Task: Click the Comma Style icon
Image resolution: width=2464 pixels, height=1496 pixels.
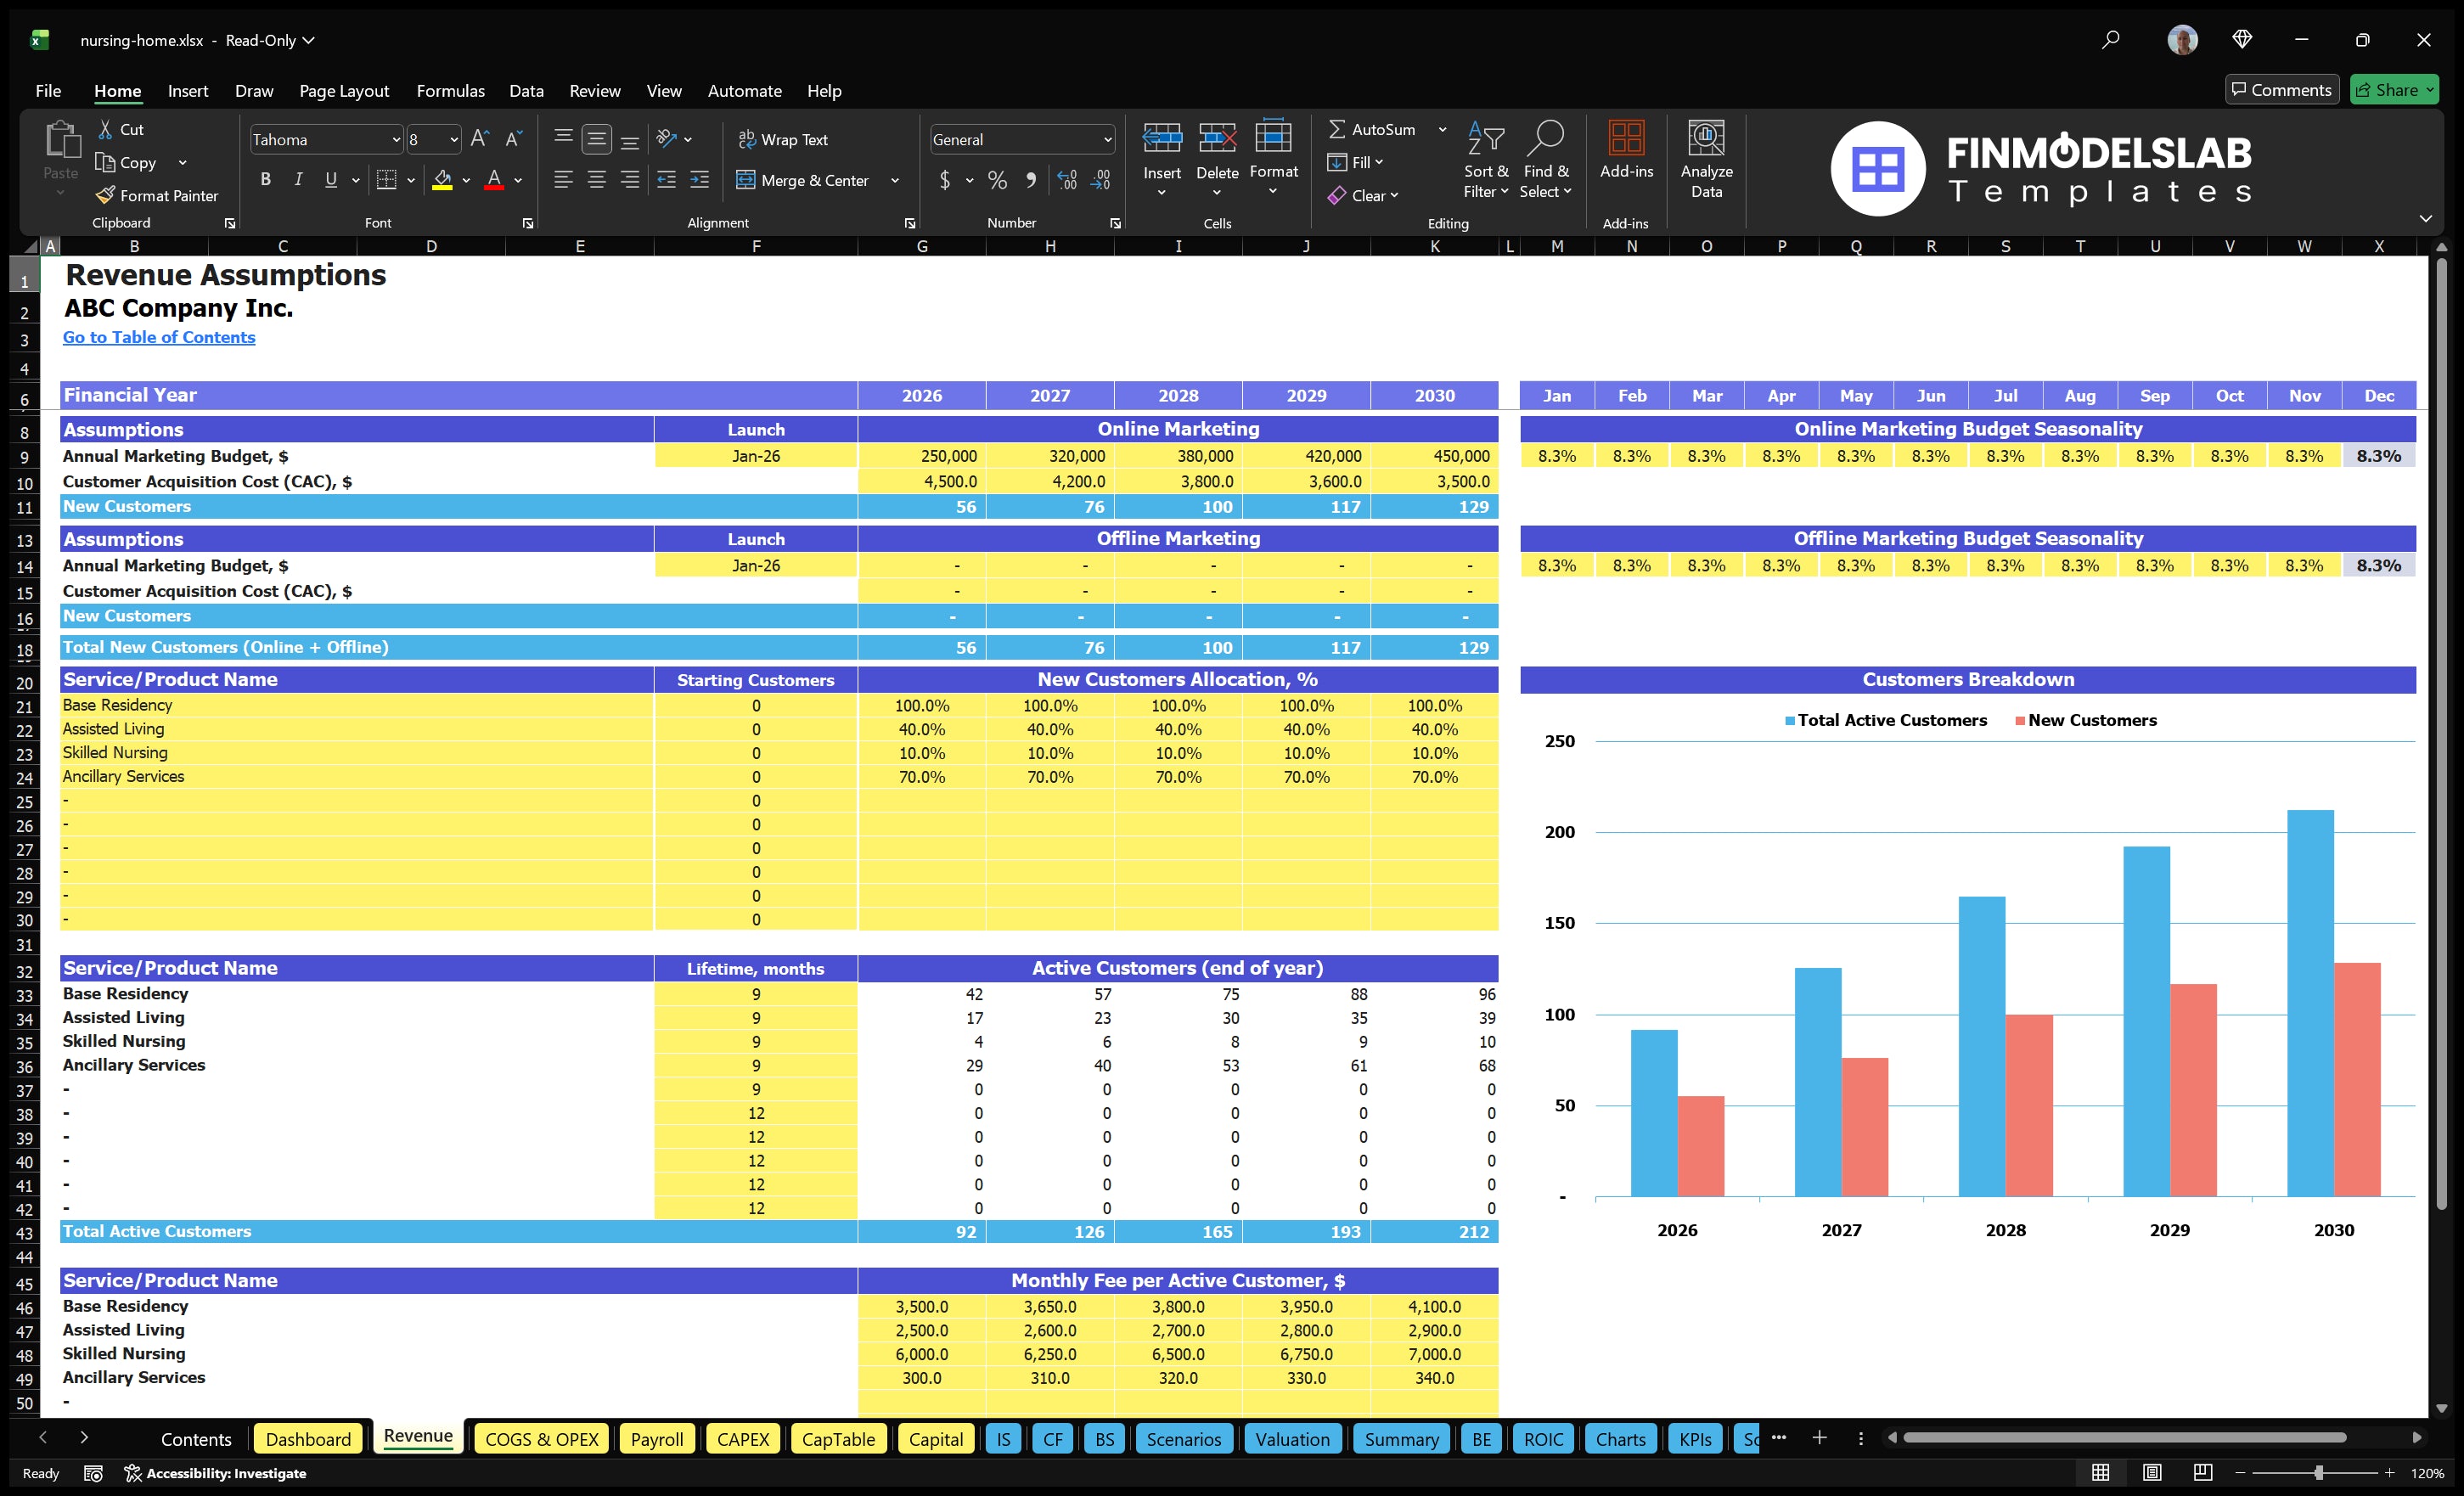Action: 1031,180
